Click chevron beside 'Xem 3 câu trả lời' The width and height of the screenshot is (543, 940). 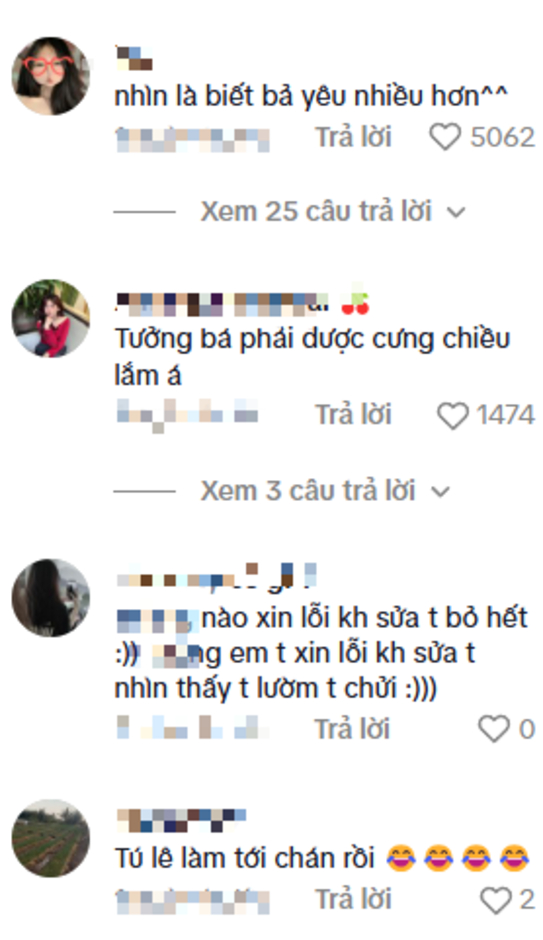pos(440,492)
